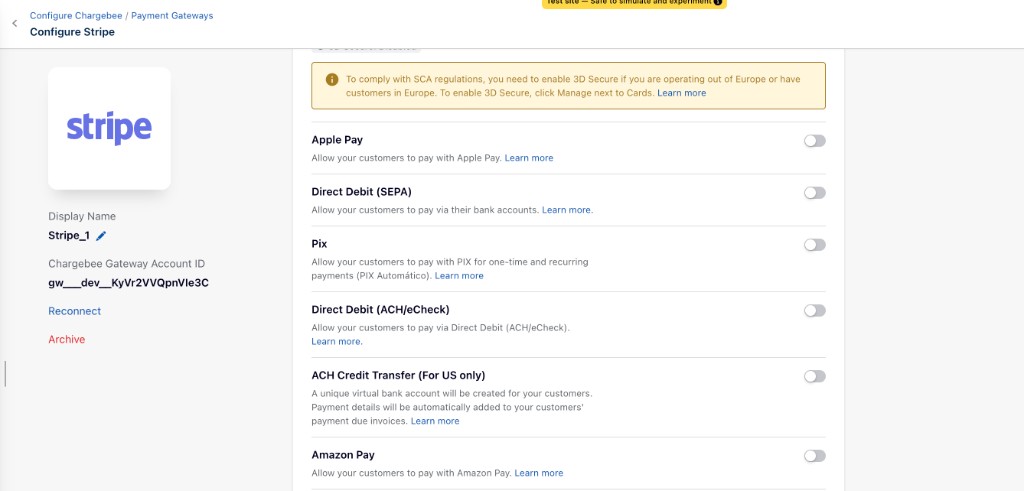This screenshot has height=491, width=1024.
Task: Click the yellow Test site badge
Action: 633,3
